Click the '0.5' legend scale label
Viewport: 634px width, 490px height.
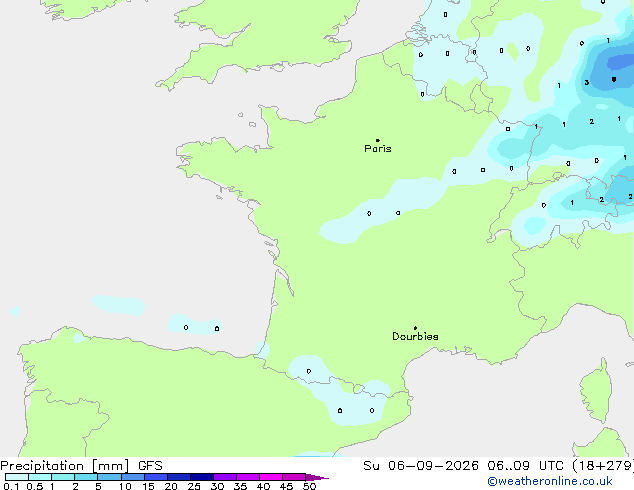click(35, 486)
